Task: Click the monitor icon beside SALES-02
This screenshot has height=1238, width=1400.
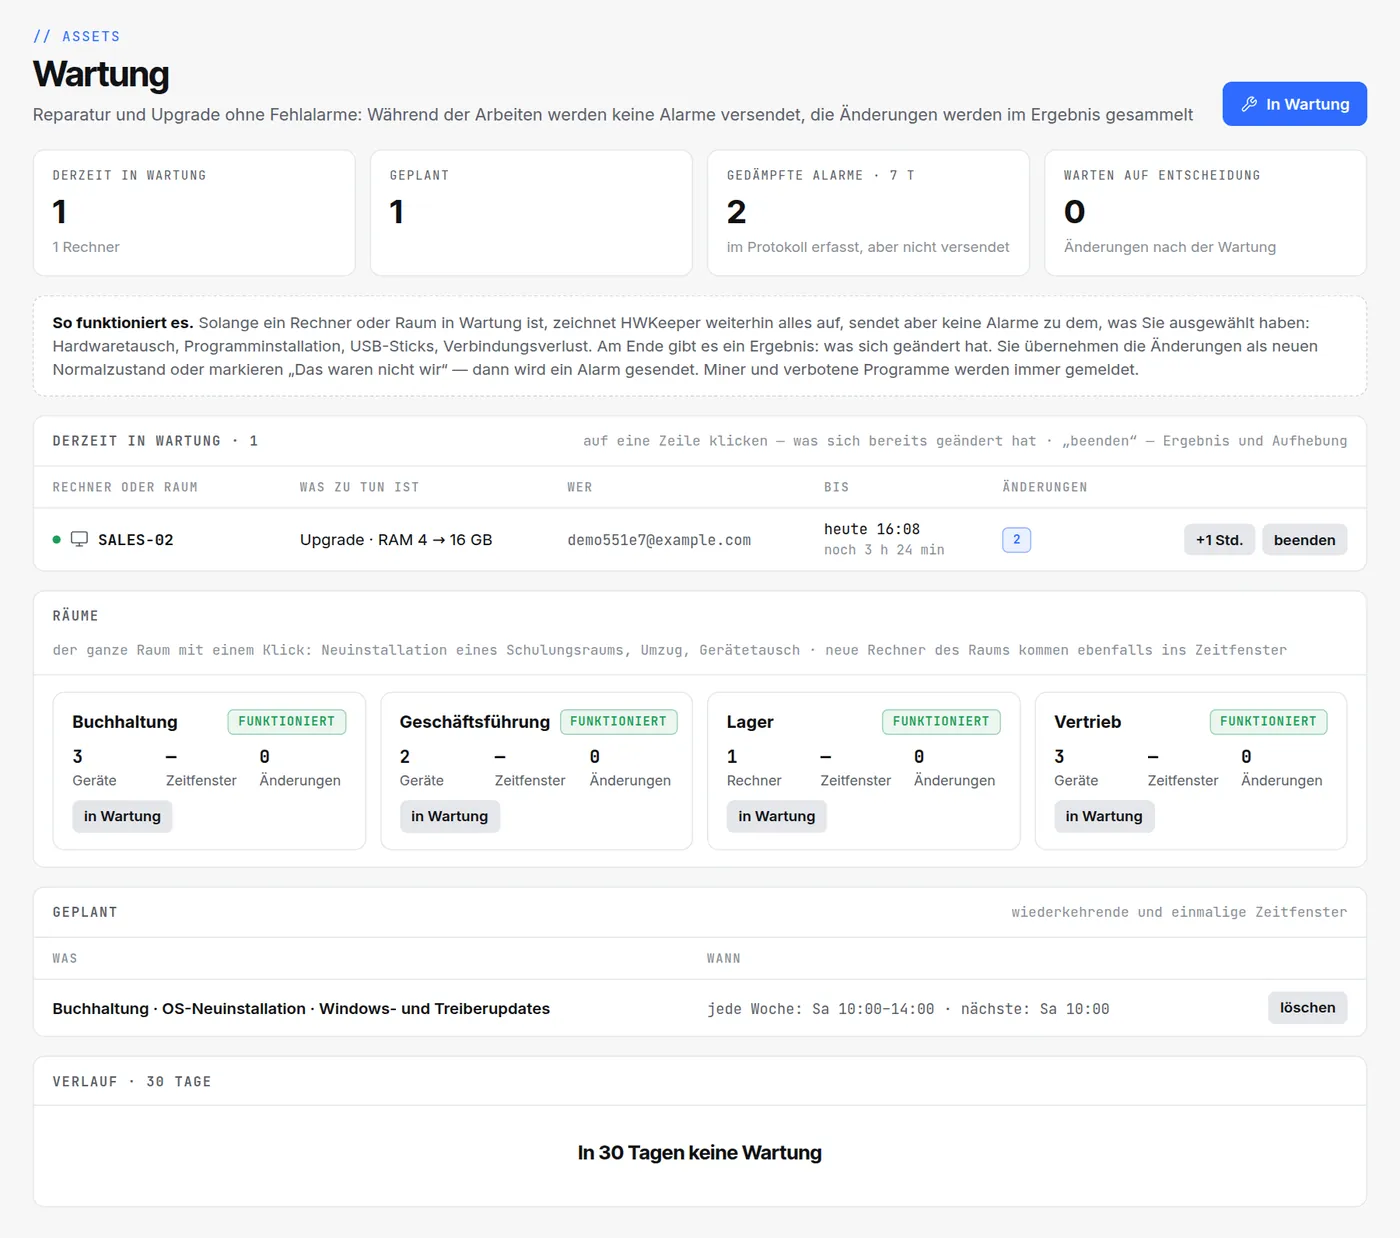Action: tap(79, 539)
